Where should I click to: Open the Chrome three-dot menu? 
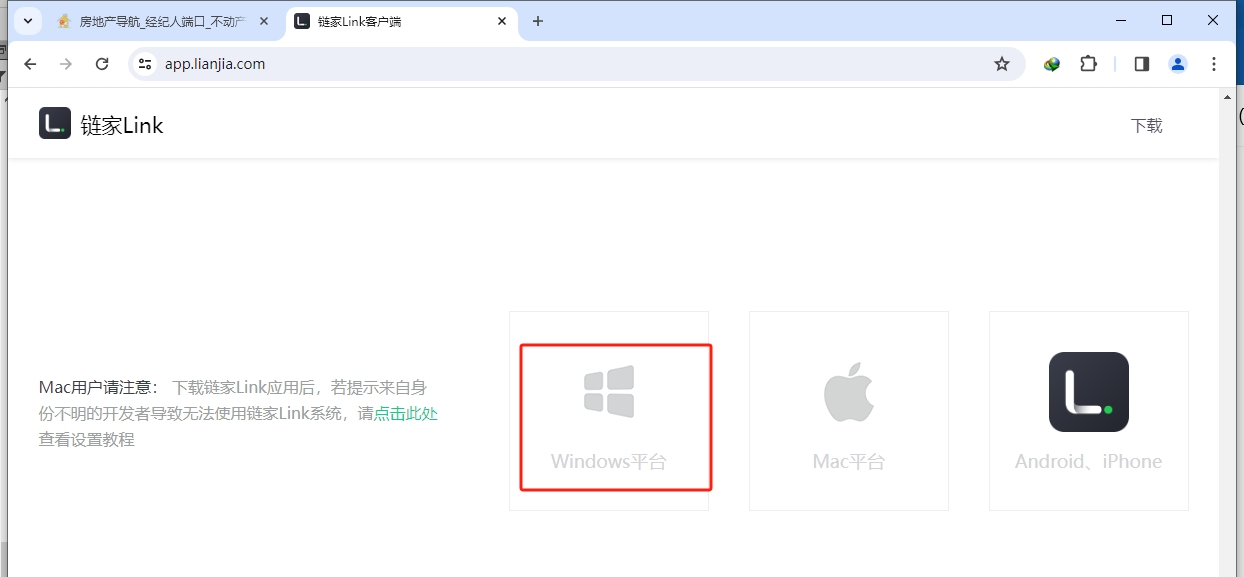(1214, 64)
